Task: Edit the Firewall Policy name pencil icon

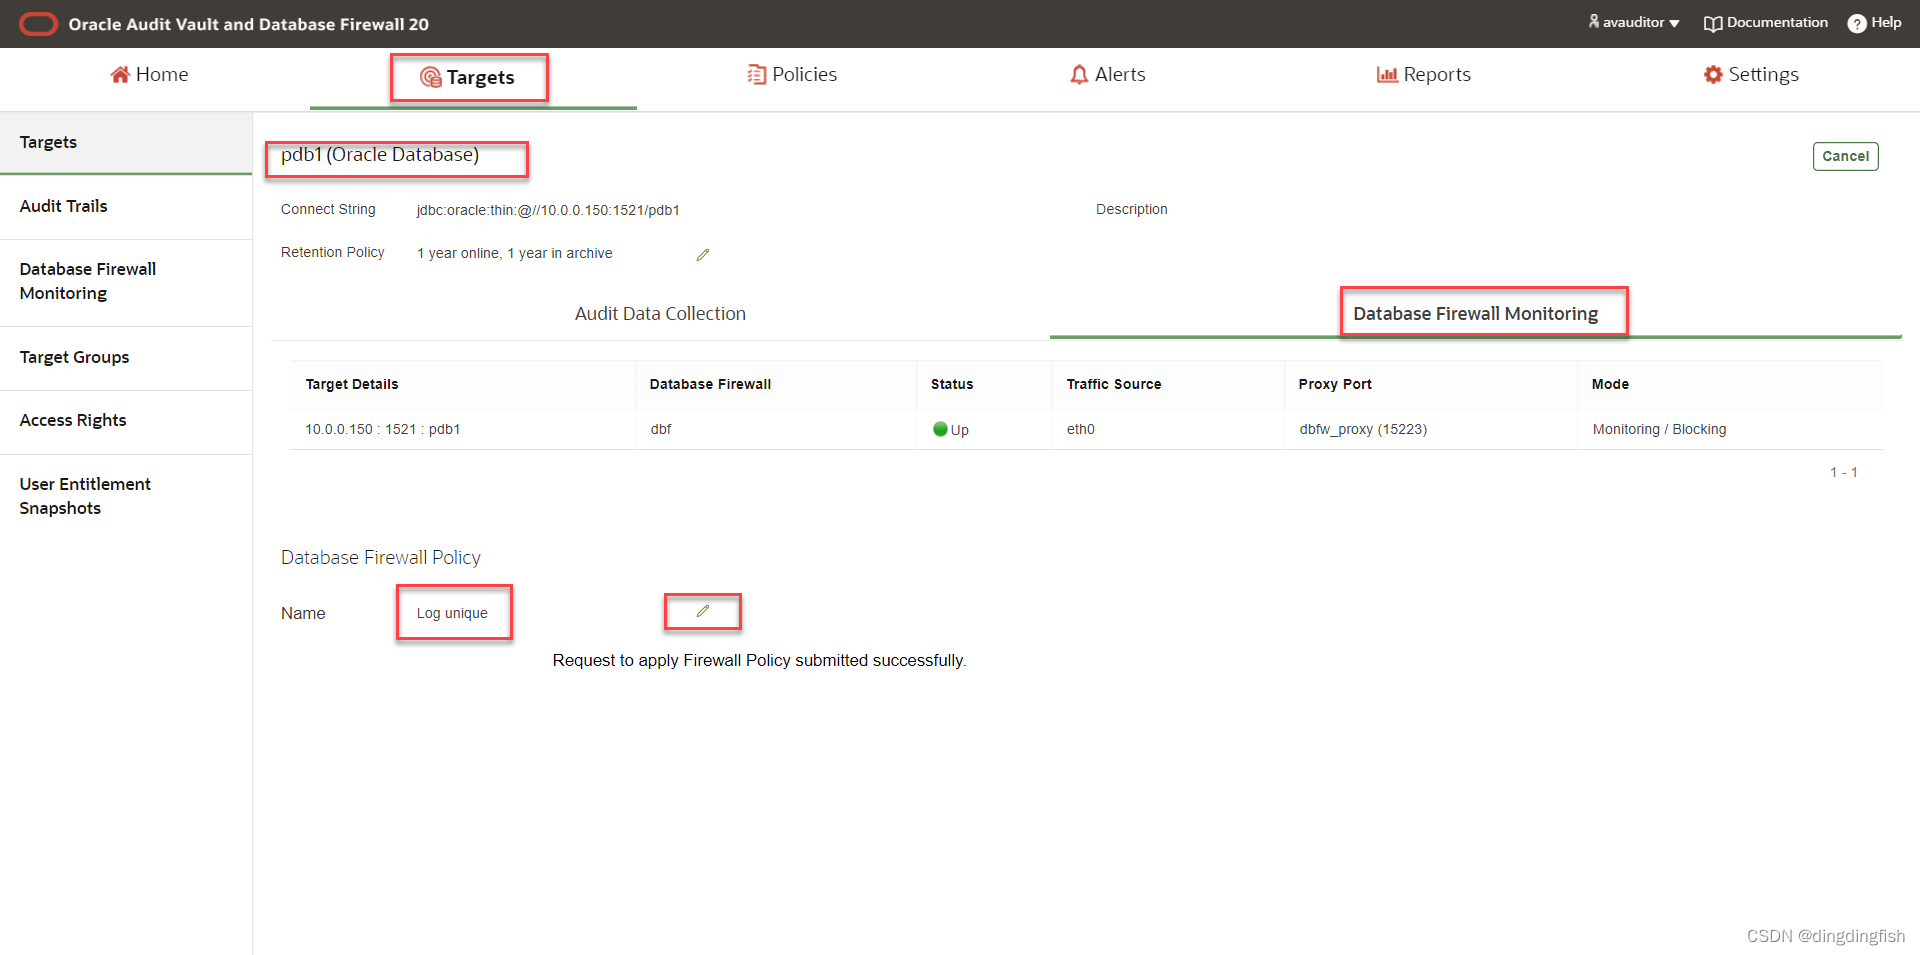Action: tap(703, 611)
